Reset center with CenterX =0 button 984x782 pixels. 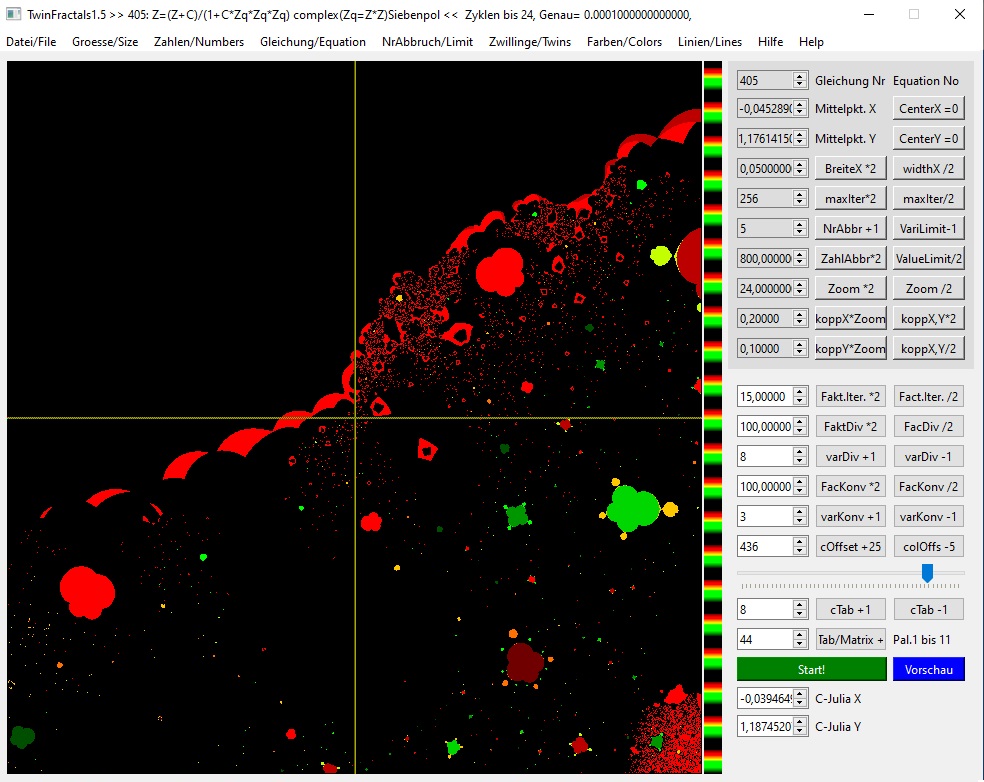tap(929, 109)
